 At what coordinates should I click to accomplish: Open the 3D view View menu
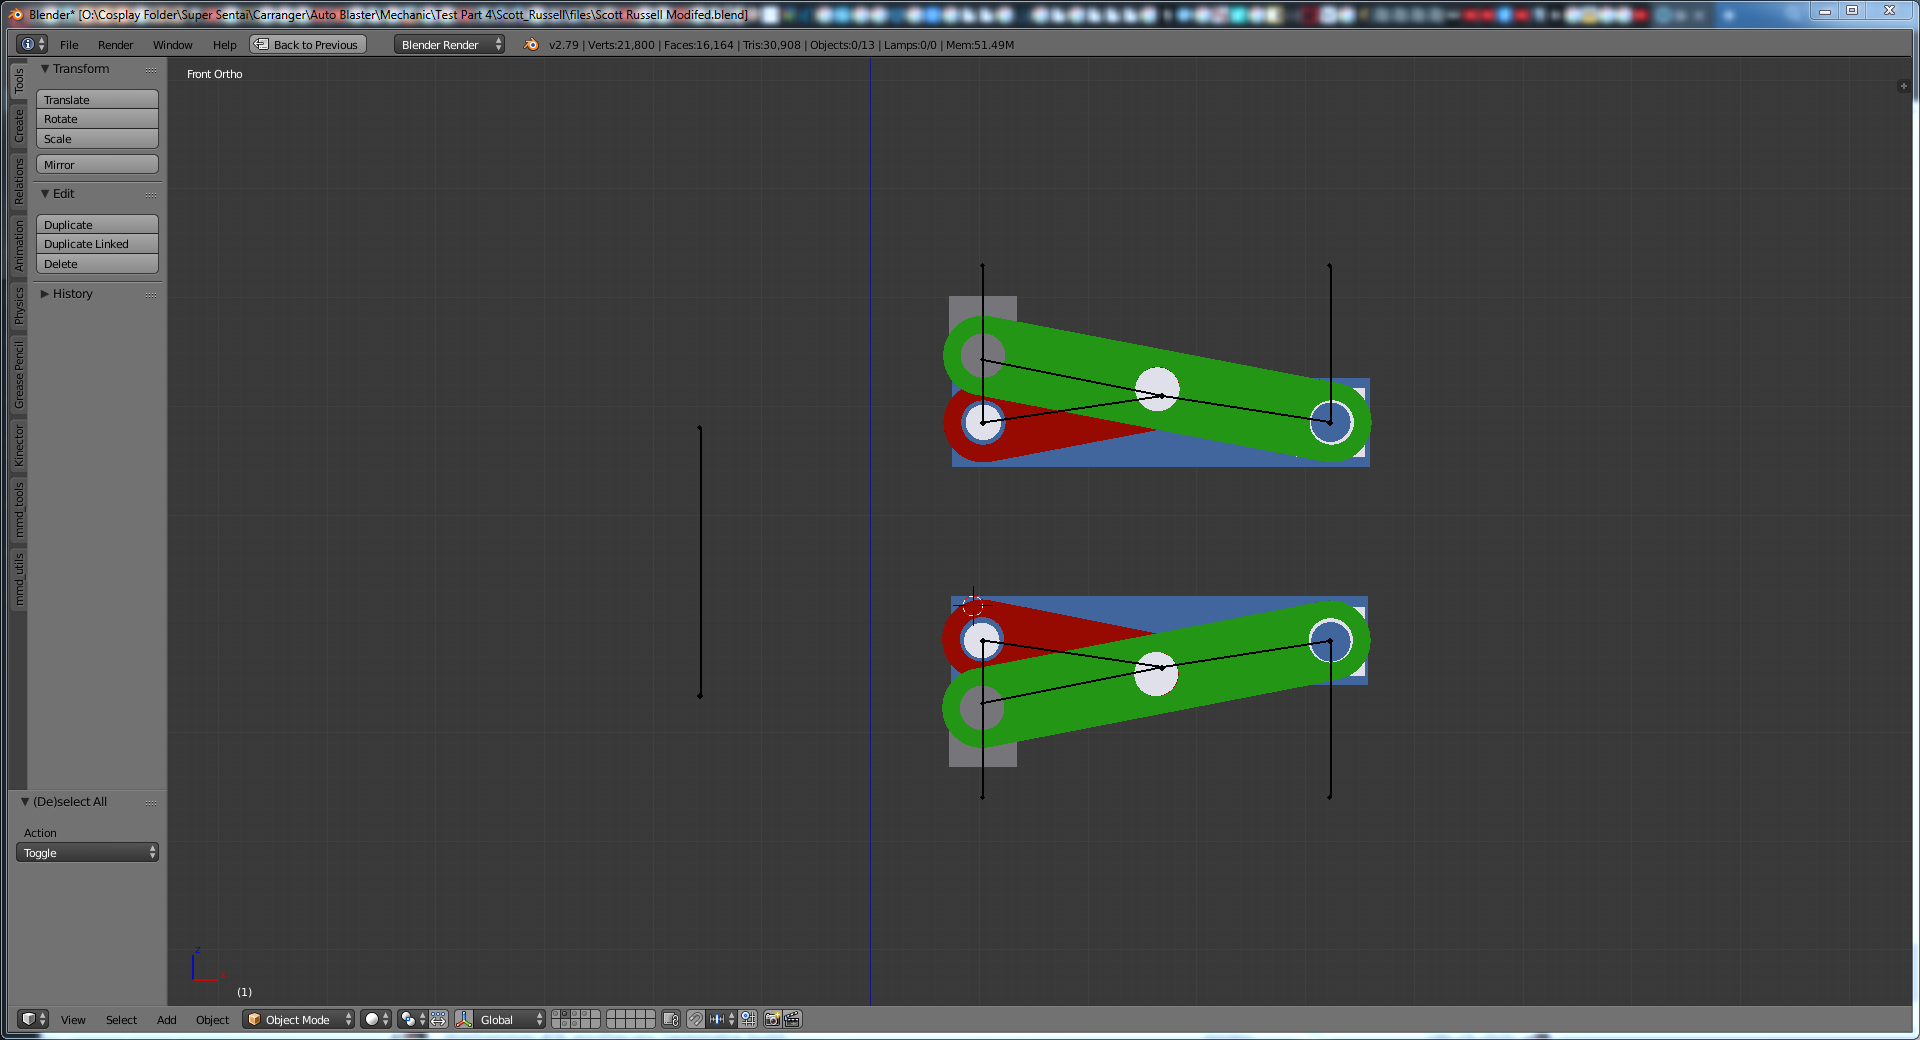pyautogui.click(x=73, y=1020)
